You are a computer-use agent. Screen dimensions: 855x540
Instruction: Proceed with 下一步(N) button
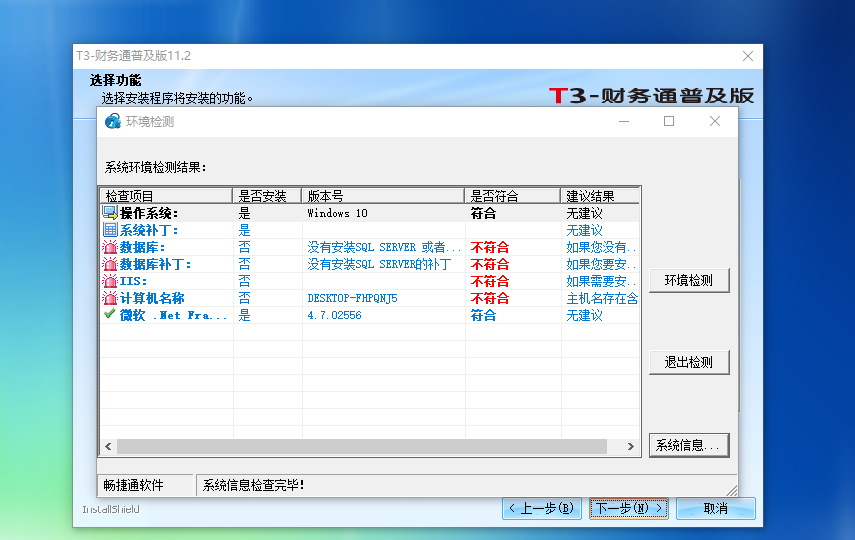629,508
